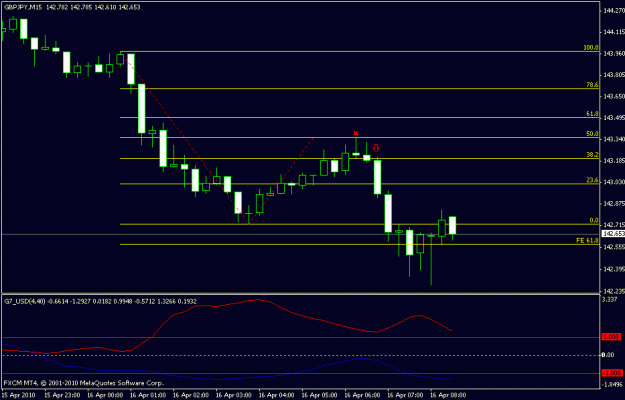Click the 142.235 price axis label
The width and height of the screenshot is (625, 400).
click(x=614, y=291)
